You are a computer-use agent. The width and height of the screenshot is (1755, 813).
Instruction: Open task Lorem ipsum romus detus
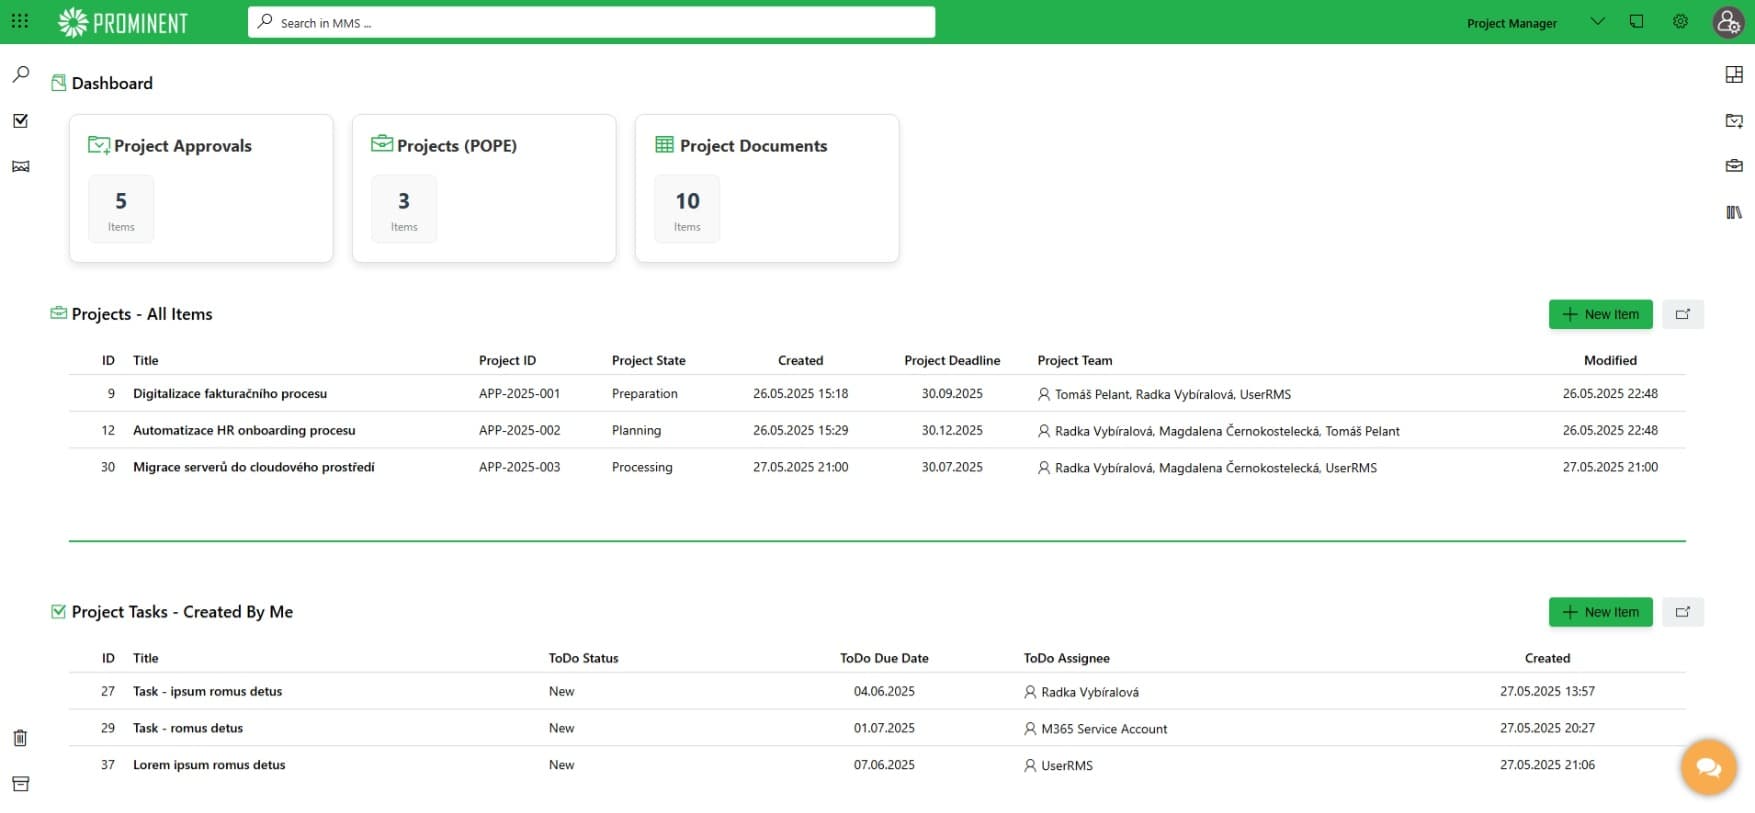(x=209, y=765)
